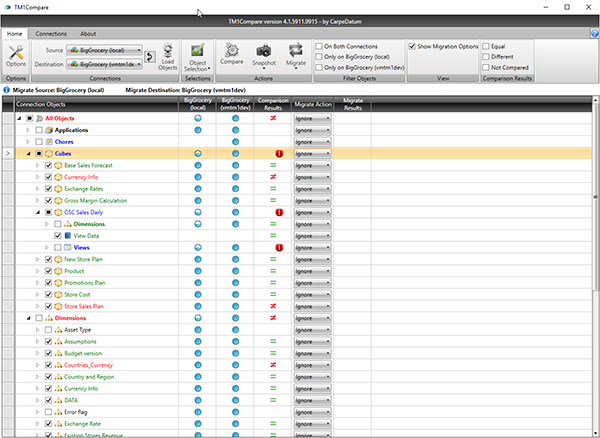Select the Gross Margin Calculation cube
600x438 pixels.
click(x=95, y=200)
